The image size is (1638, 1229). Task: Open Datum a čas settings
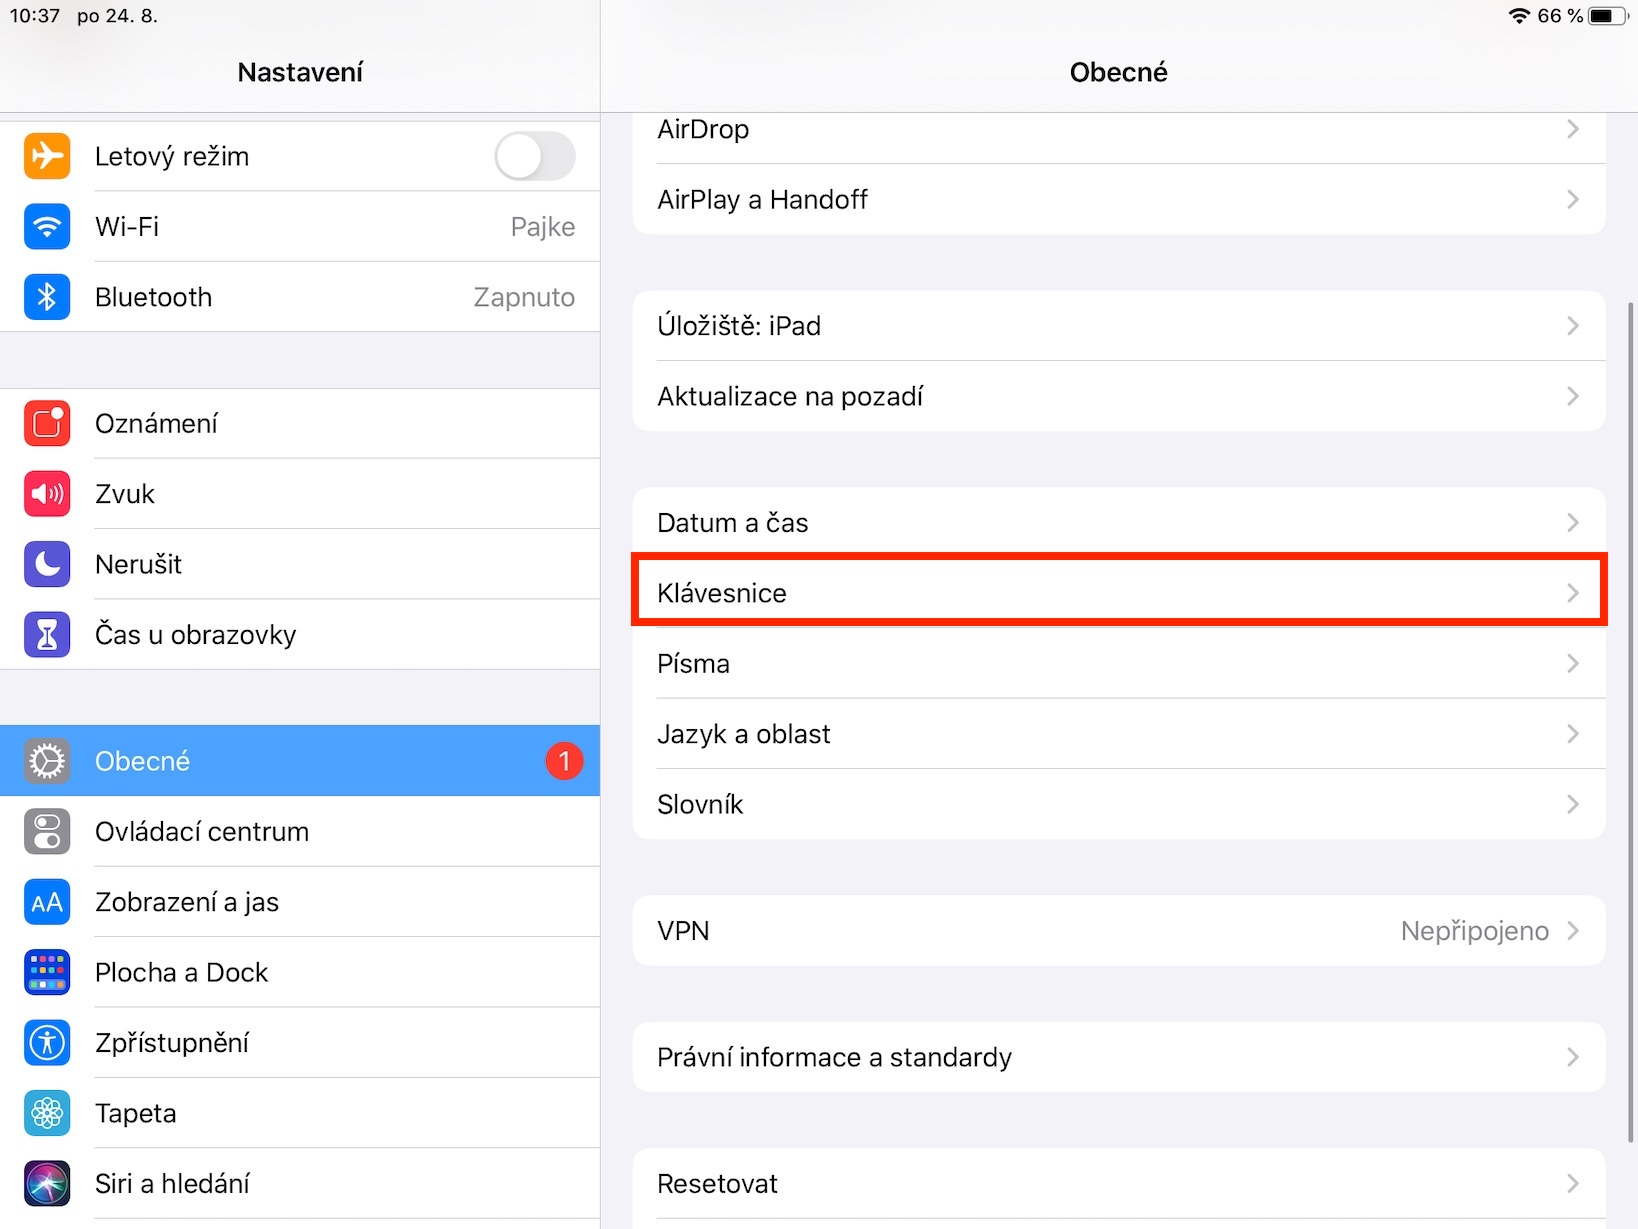(1118, 523)
